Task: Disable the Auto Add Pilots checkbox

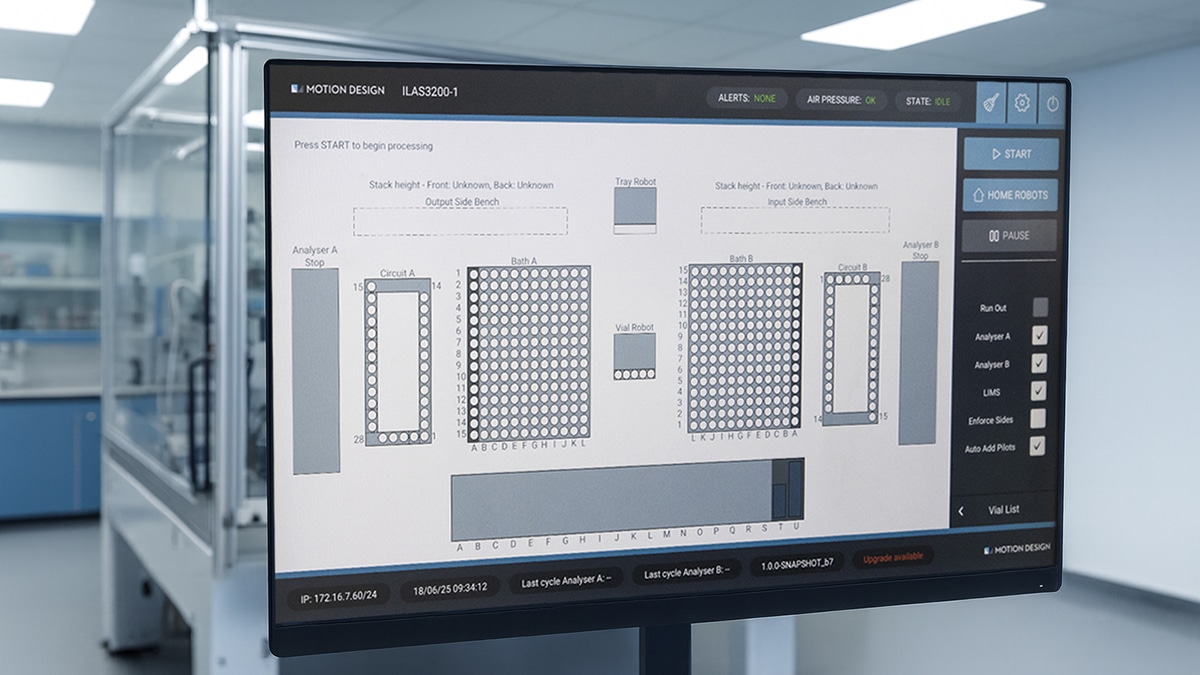Action: (1038, 446)
